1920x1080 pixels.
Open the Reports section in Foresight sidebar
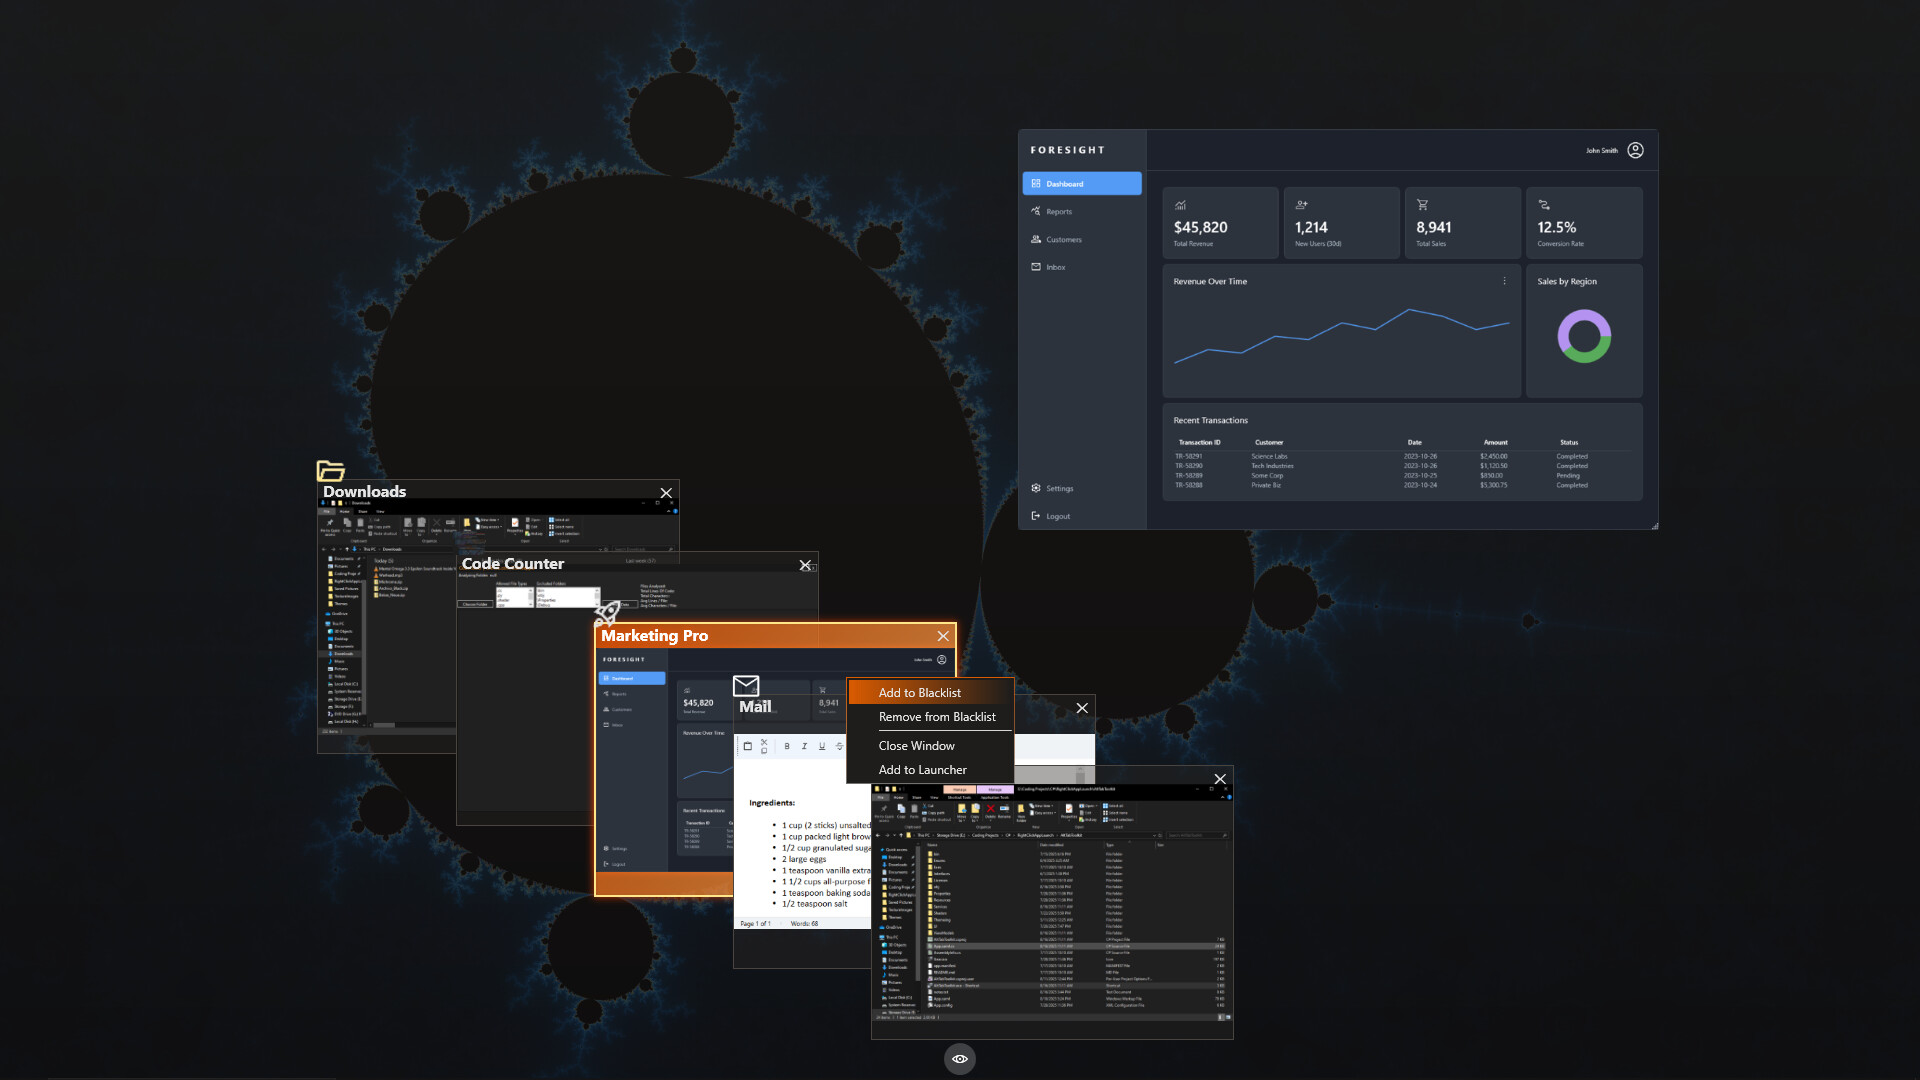pyautogui.click(x=1060, y=211)
